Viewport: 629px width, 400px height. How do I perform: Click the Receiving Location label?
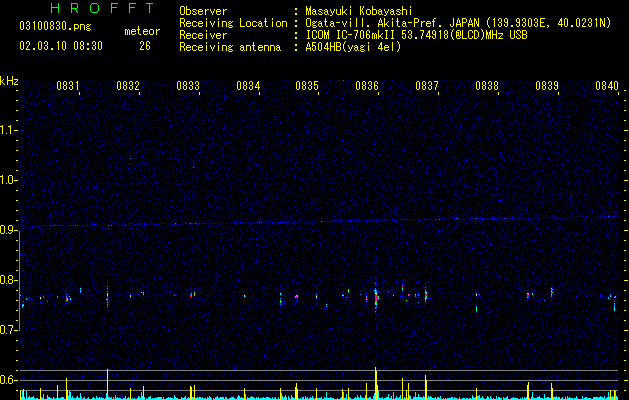tap(233, 23)
